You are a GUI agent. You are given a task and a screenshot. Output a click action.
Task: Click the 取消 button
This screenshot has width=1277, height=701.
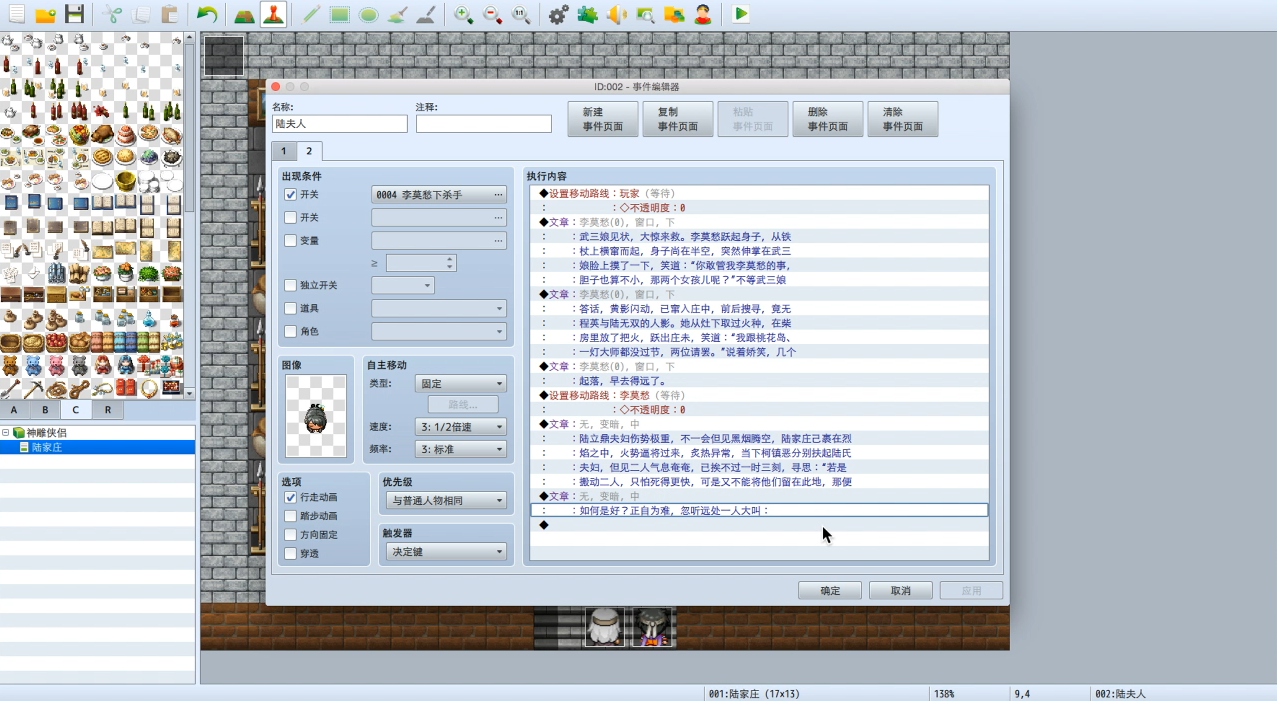tap(900, 591)
